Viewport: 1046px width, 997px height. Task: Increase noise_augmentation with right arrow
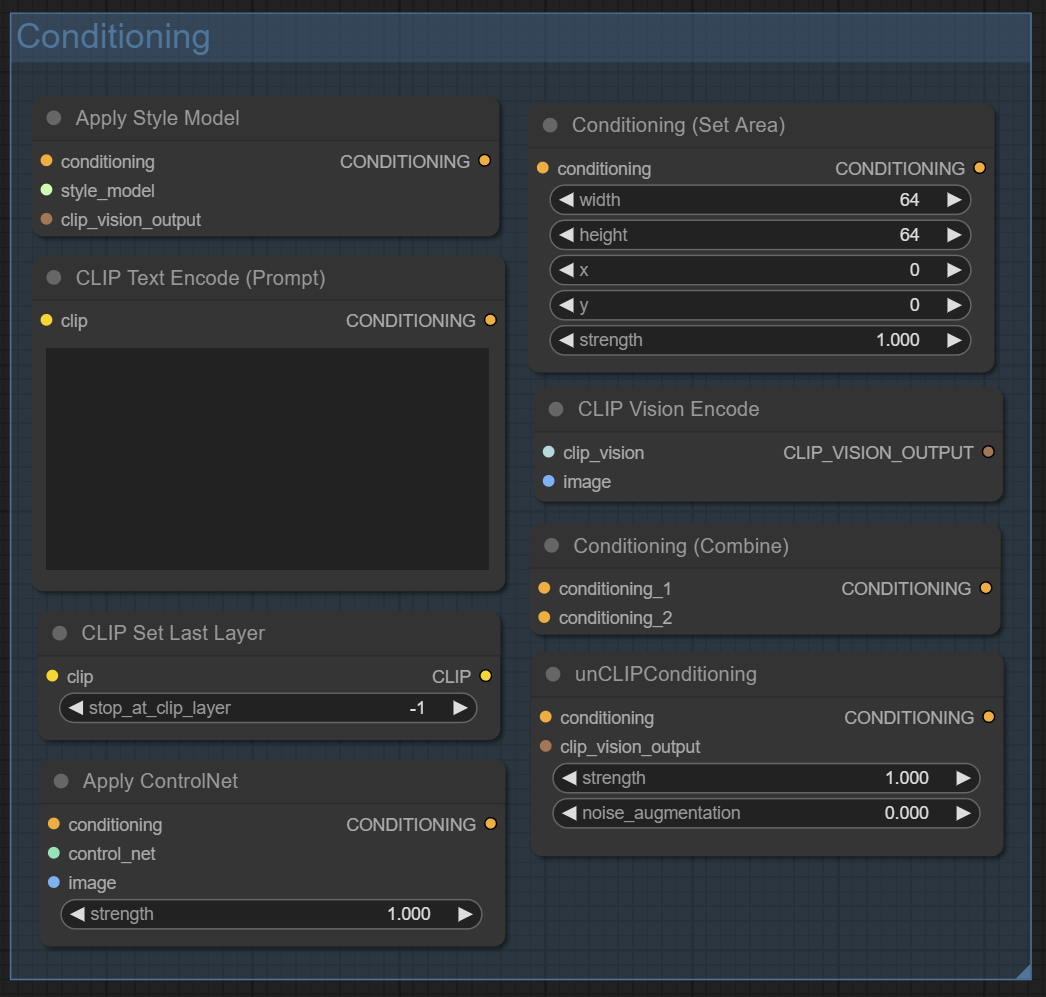(963, 813)
